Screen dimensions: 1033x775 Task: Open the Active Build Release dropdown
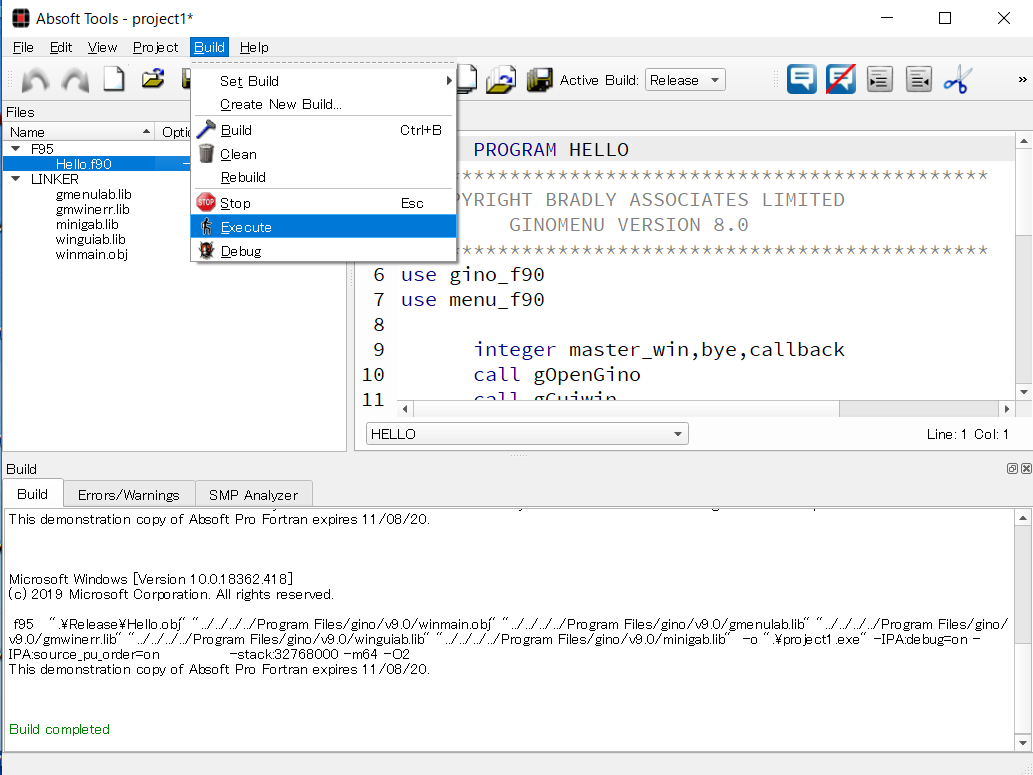[685, 80]
